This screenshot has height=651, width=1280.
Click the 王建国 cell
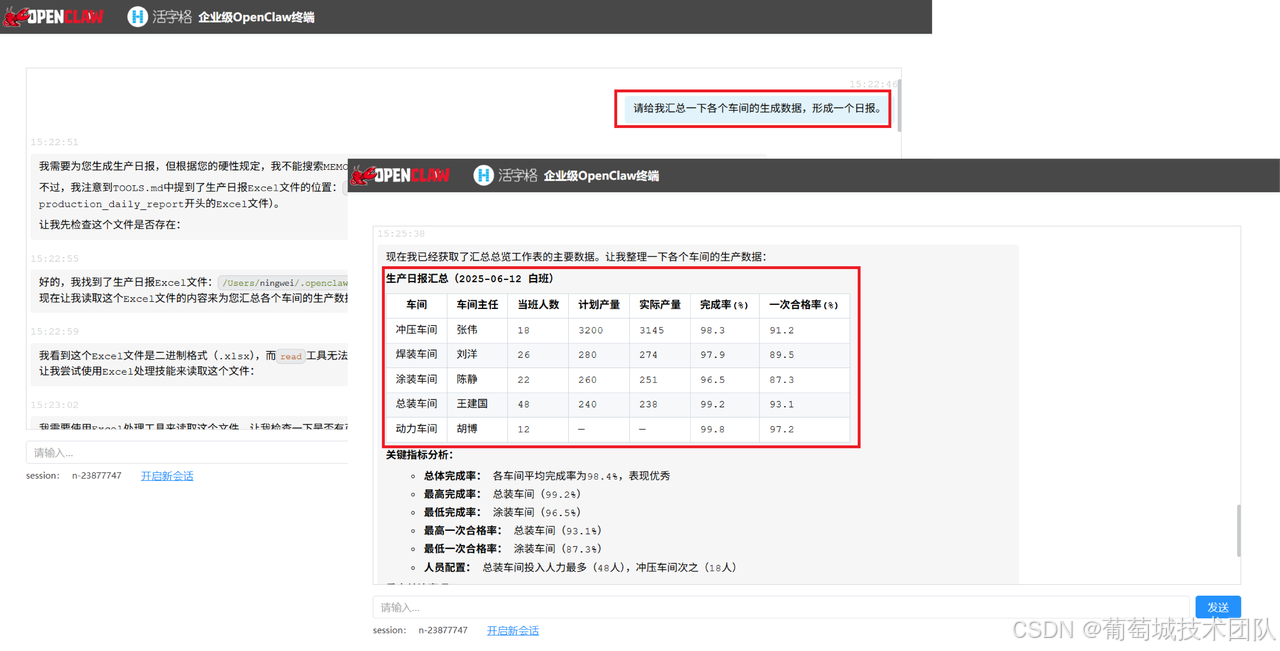(477, 404)
